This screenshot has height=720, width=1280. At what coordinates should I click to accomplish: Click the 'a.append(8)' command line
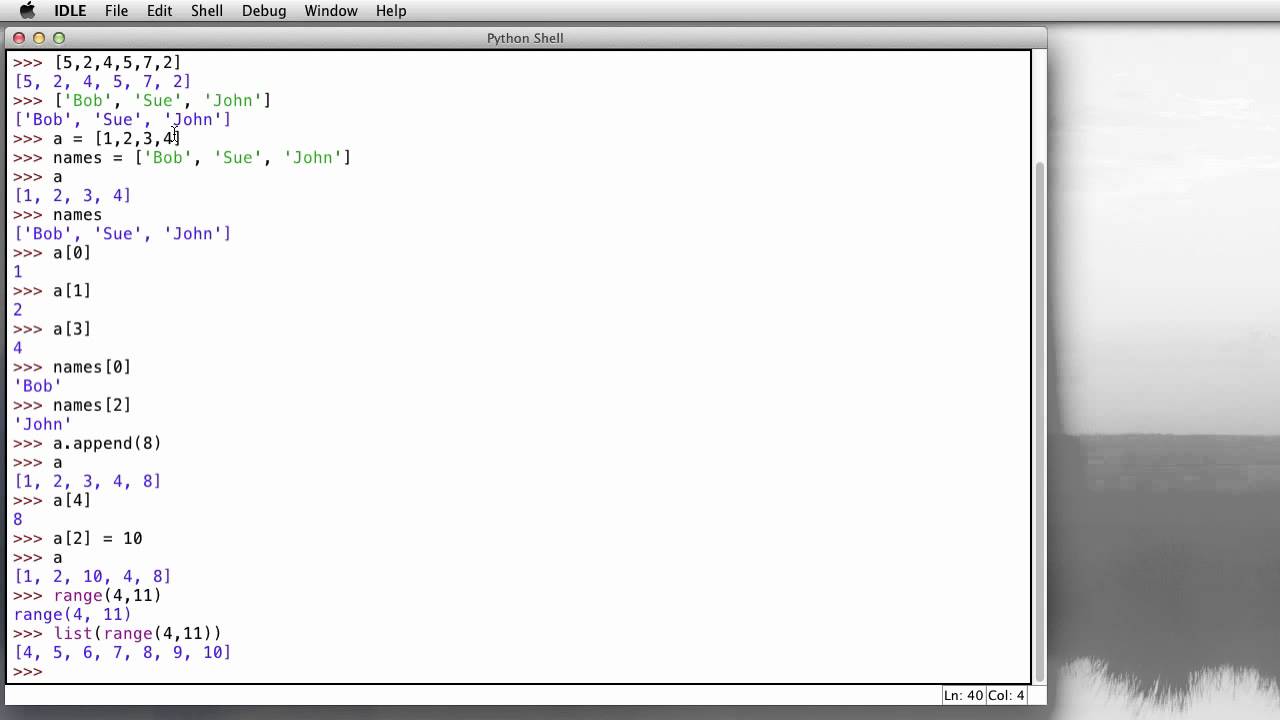point(87,442)
